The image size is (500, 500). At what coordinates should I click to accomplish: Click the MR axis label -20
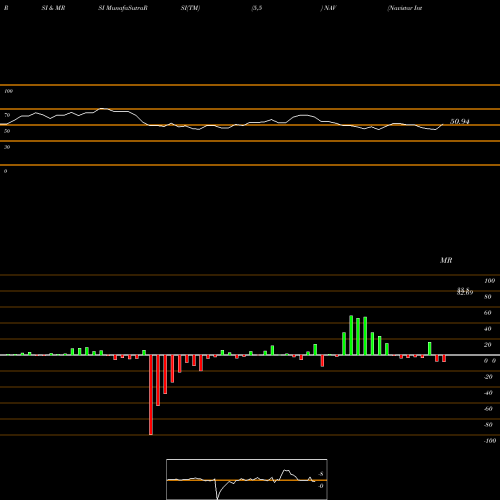point(488,377)
